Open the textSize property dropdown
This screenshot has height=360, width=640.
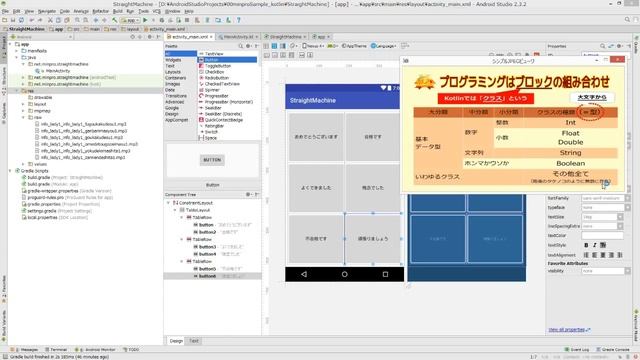(x=620, y=217)
